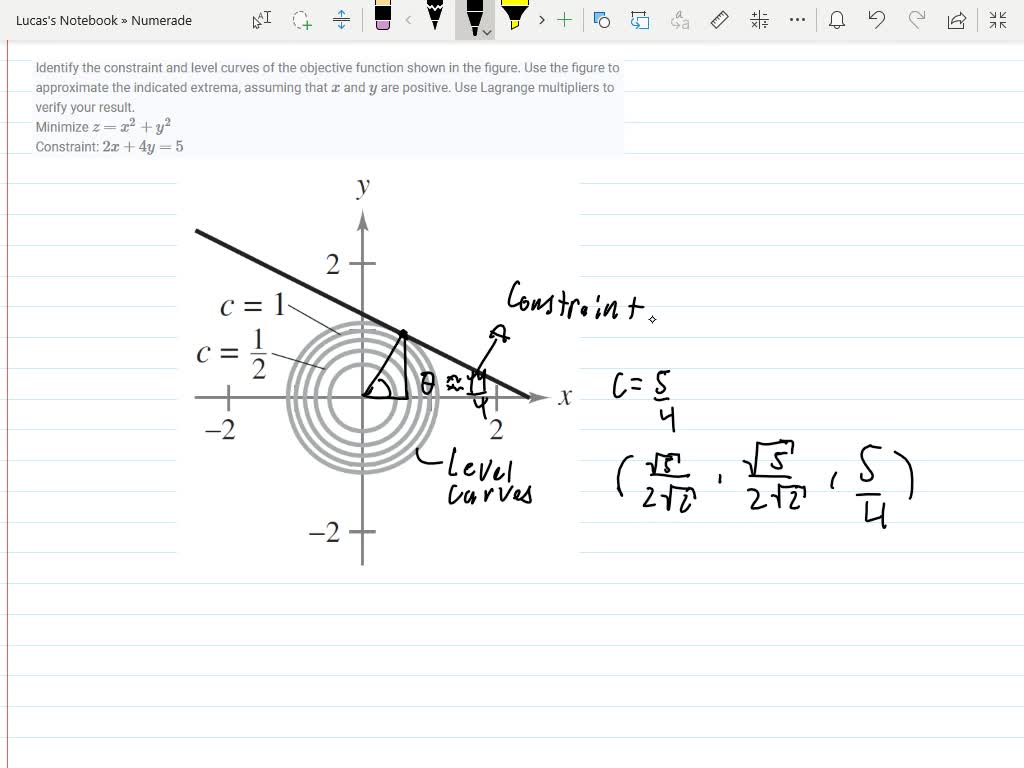Expand more pens with the right chevron
This screenshot has height=768, width=1024.
coord(540,20)
